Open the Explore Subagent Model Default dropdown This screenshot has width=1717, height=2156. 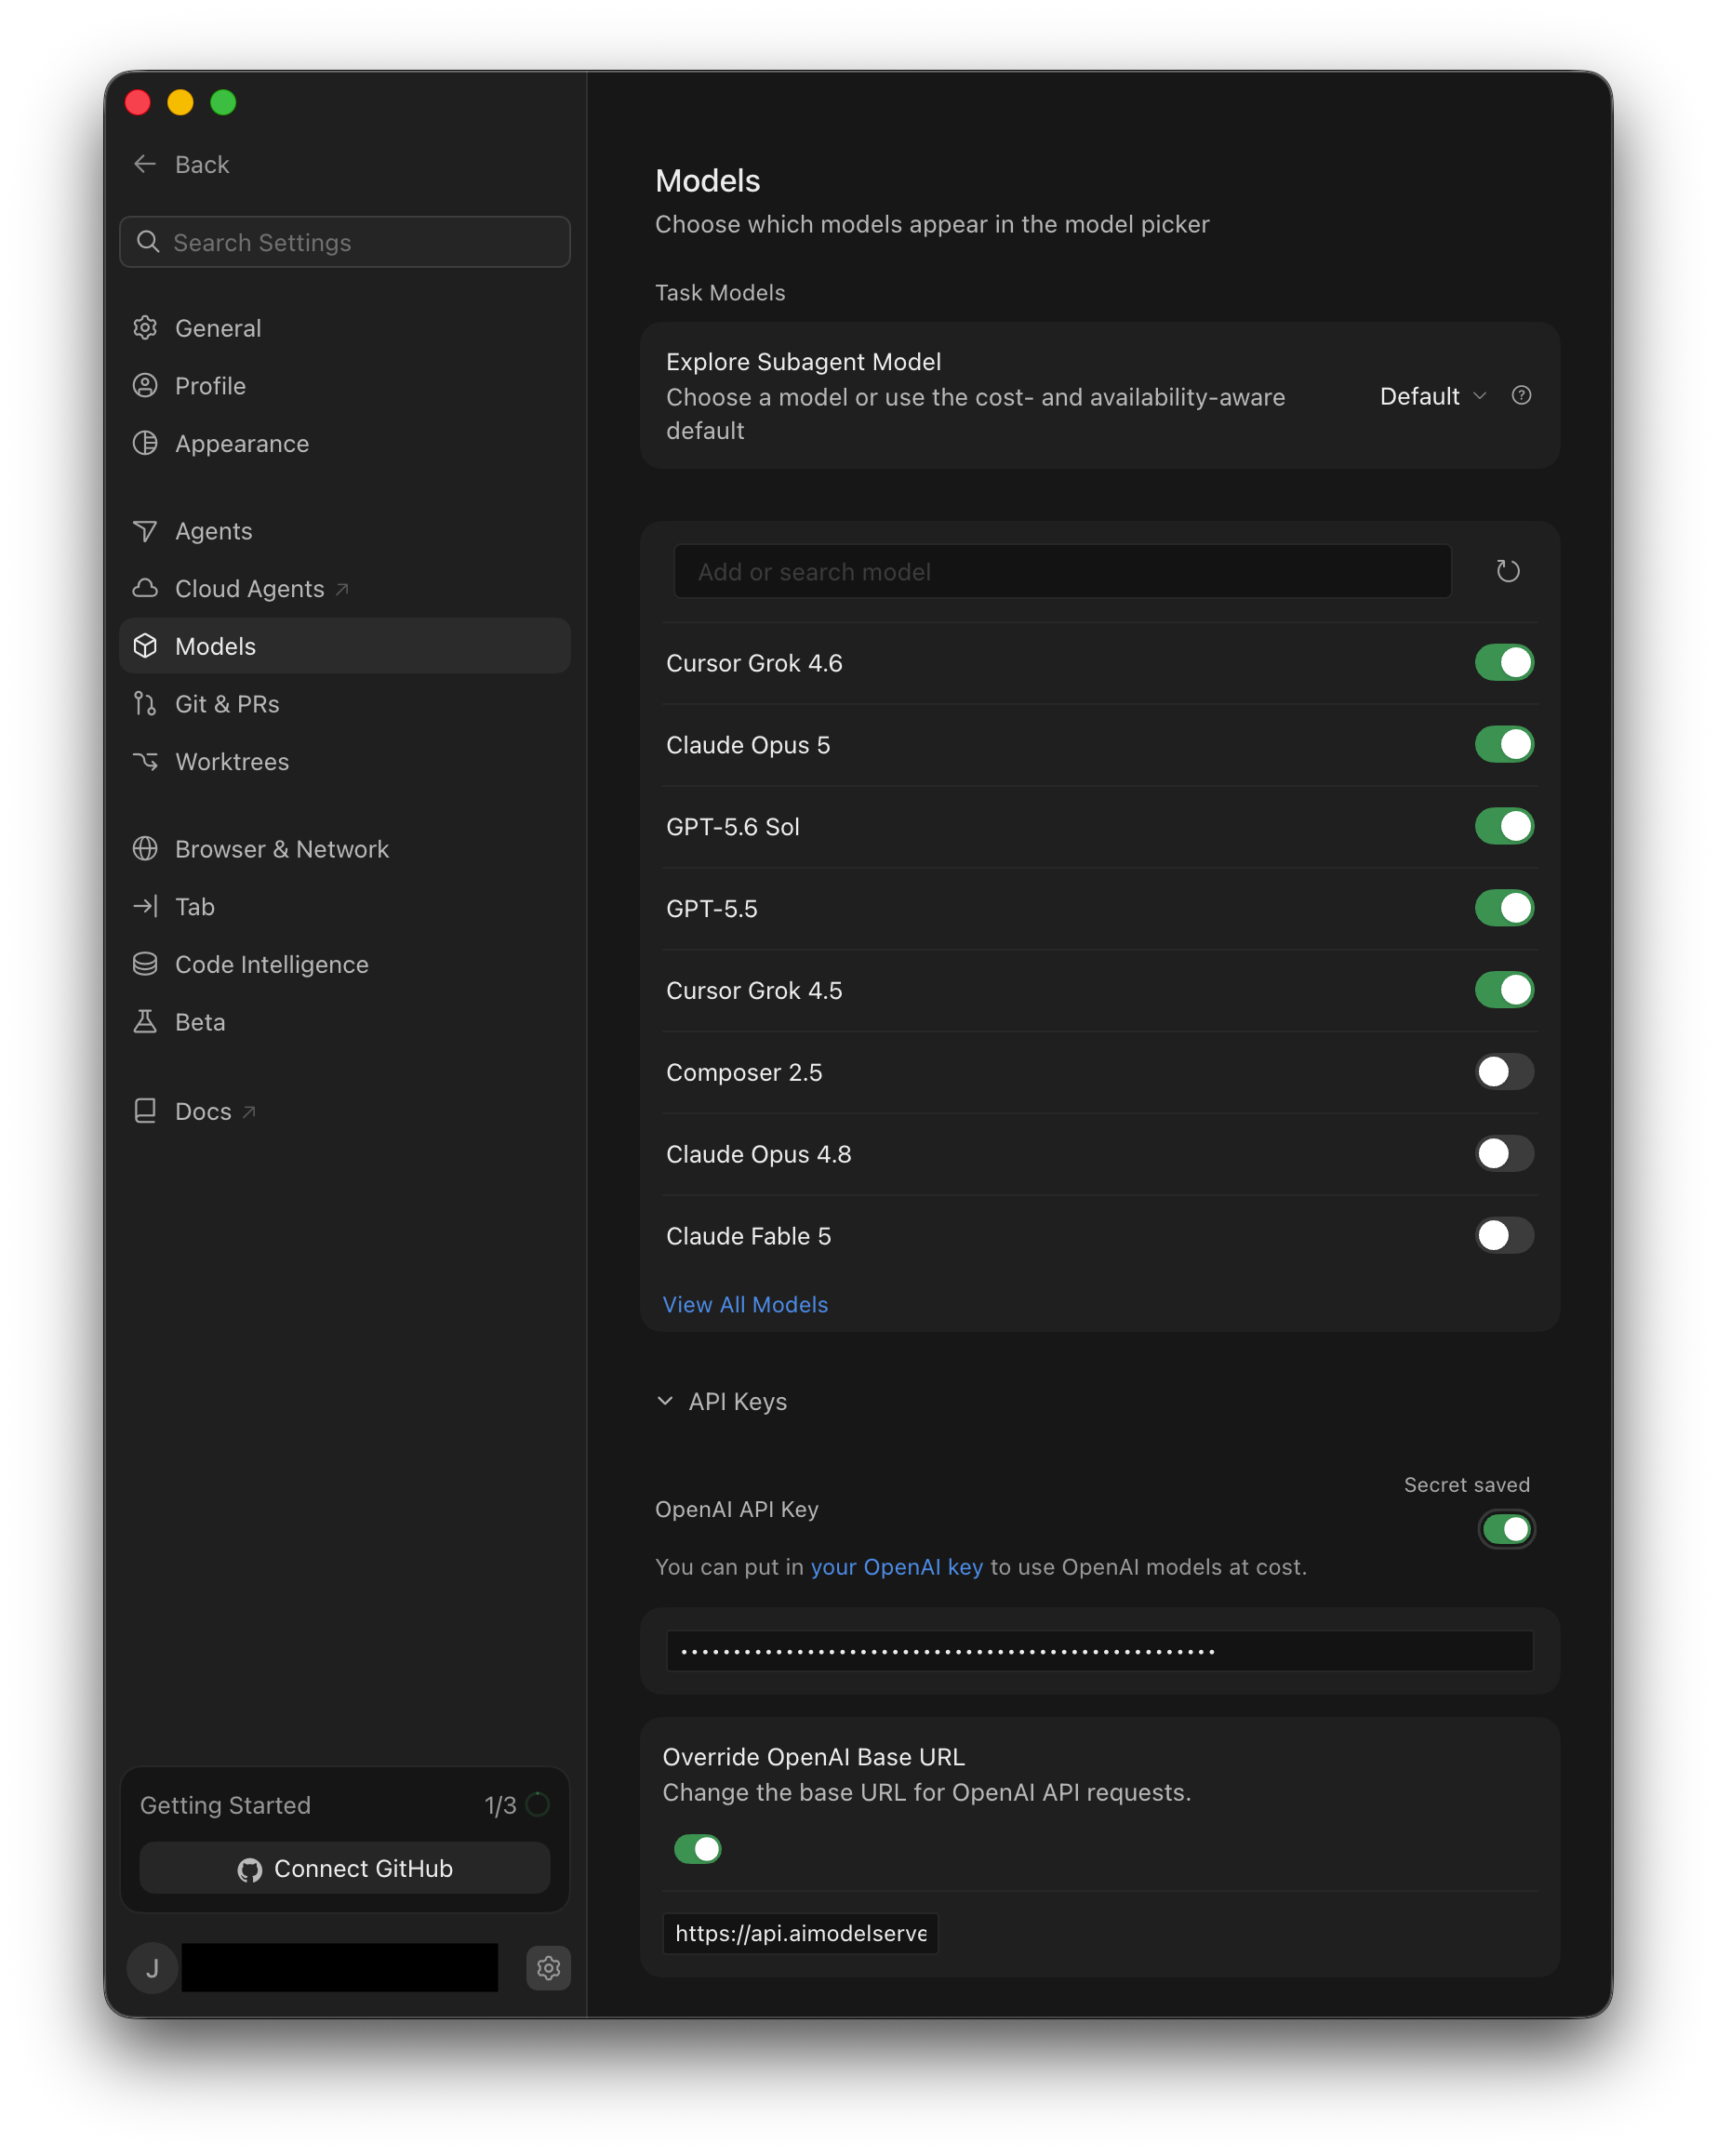[1432, 396]
